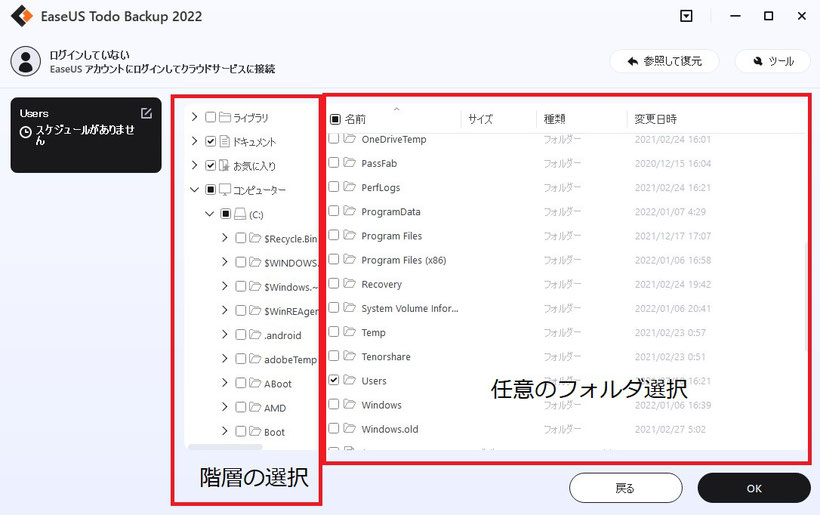Click the 参照して復元 button
Screen dimensions: 820x515
pyautogui.click(x=664, y=61)
